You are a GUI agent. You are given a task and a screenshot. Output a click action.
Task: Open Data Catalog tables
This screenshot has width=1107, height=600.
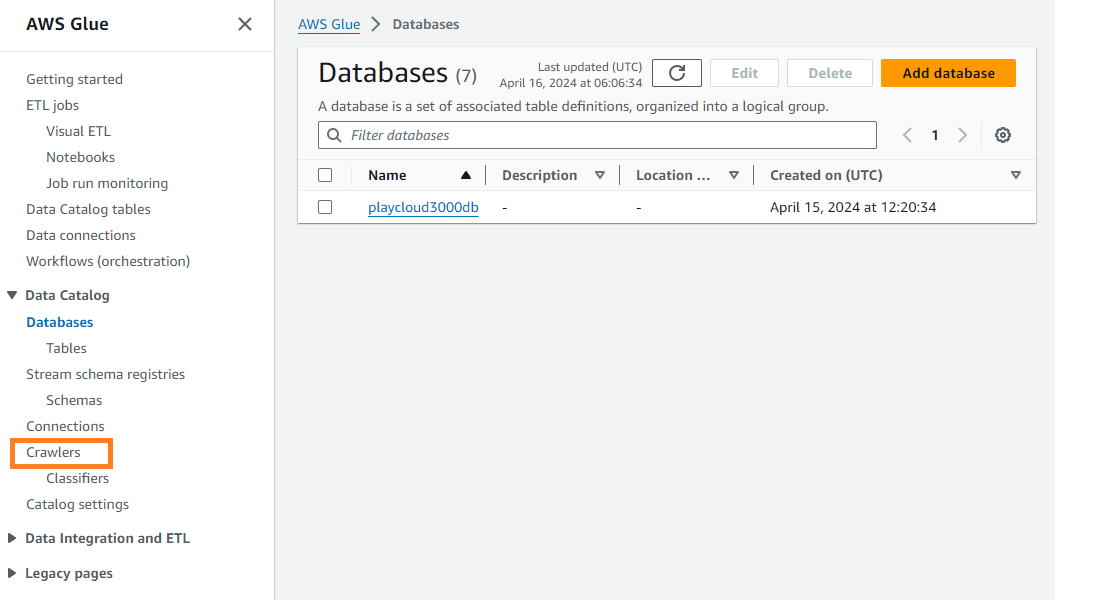point(88,210)
